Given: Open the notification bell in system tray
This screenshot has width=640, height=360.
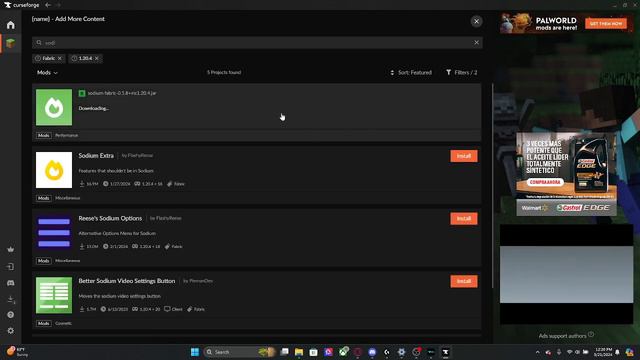Looking at the screenshot, I should click(618, 352).
